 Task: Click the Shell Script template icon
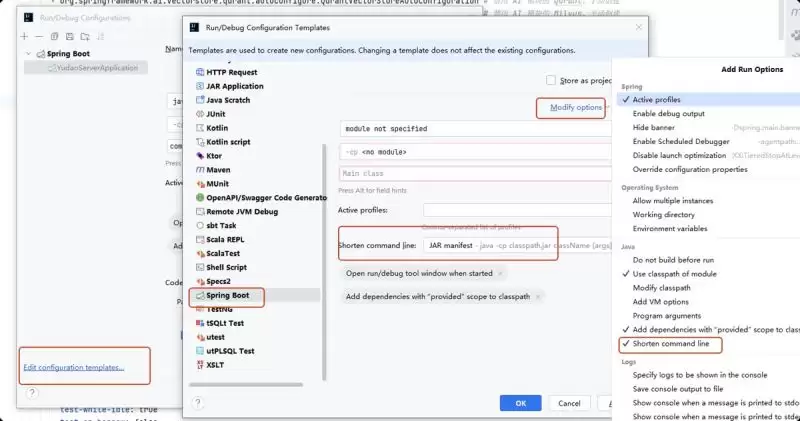[x=200, y=267]
